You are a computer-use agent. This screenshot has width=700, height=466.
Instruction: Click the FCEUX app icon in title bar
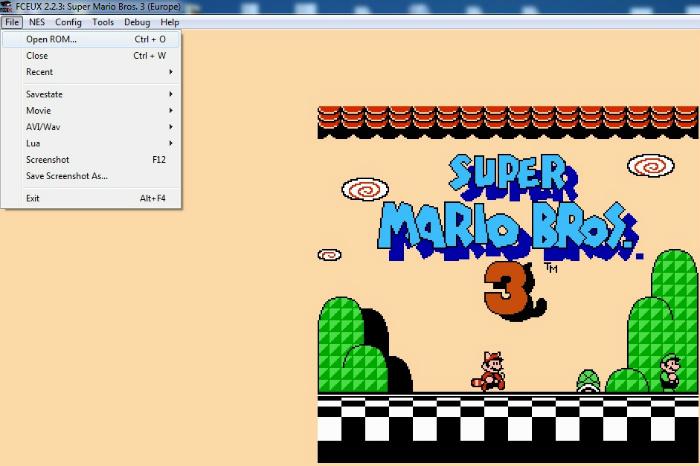[6, 7]
